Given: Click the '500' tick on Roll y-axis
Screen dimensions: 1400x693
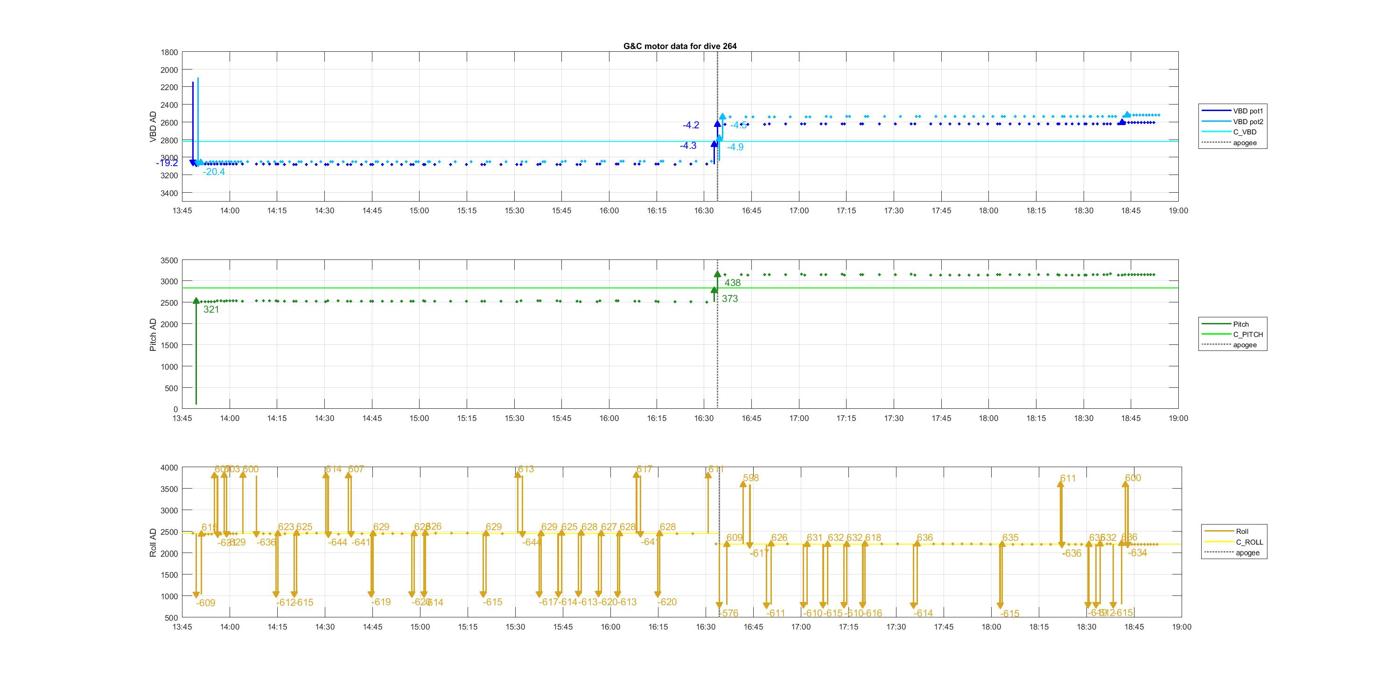Looking at the screenshot, I should point(172,618).
